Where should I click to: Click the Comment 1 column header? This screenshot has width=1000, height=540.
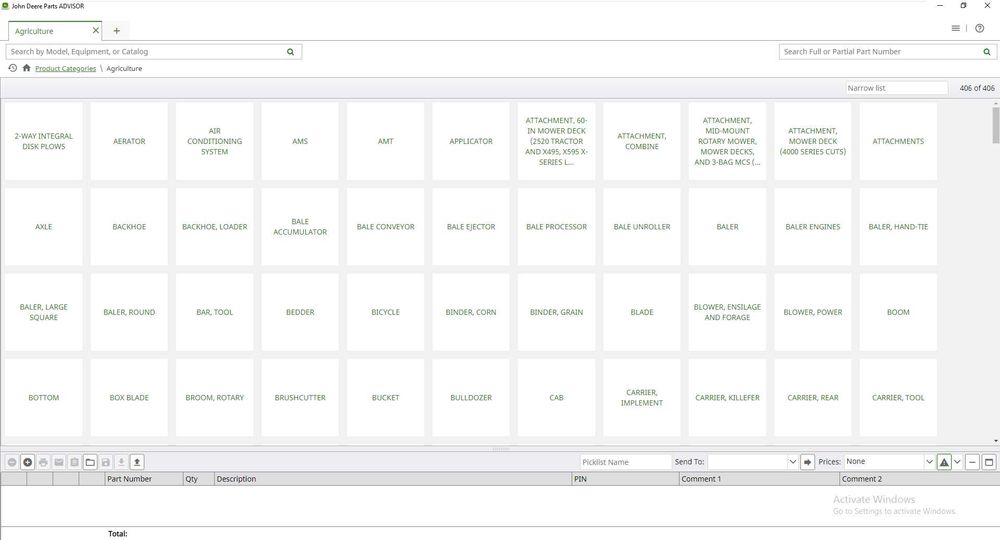click(x=759, y=479)
